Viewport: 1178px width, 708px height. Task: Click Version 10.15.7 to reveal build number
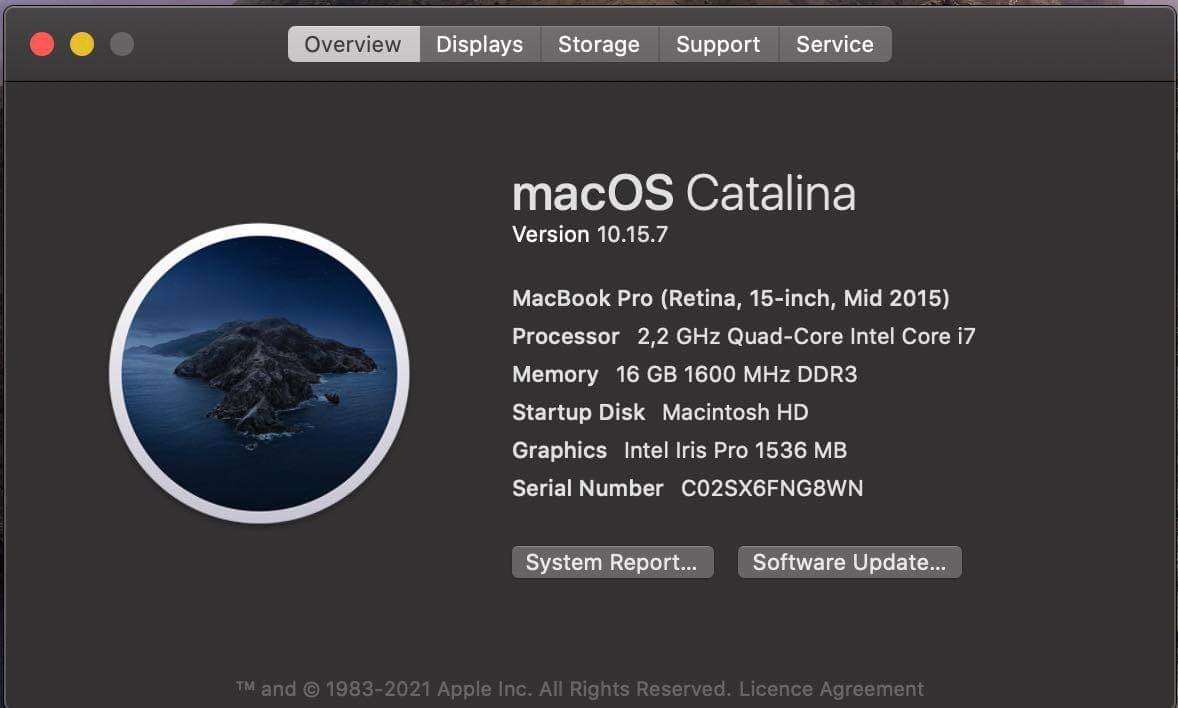coord(590,234)
